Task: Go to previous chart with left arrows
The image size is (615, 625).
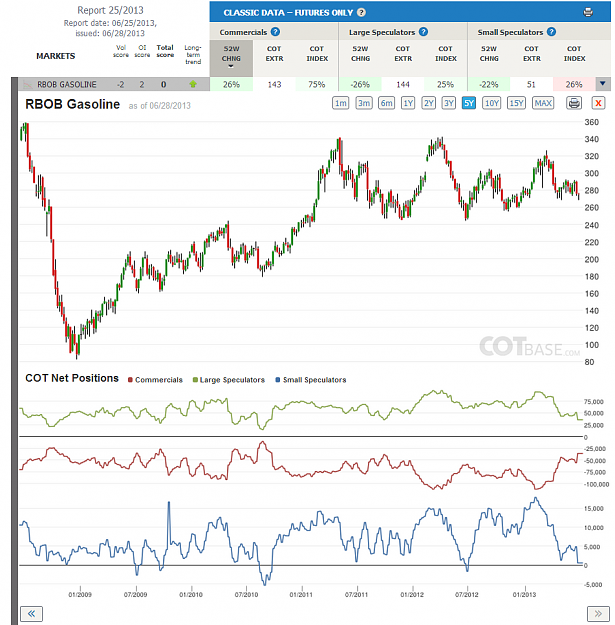Action: 31,613
